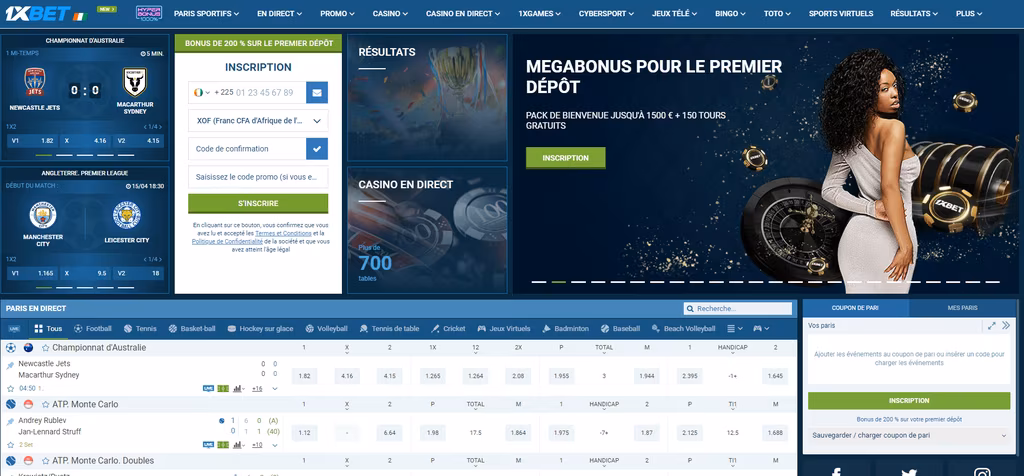
Task: Click the LIVE icon in sports filter bar
Action: pyautogui.click(x=14, y=329)
